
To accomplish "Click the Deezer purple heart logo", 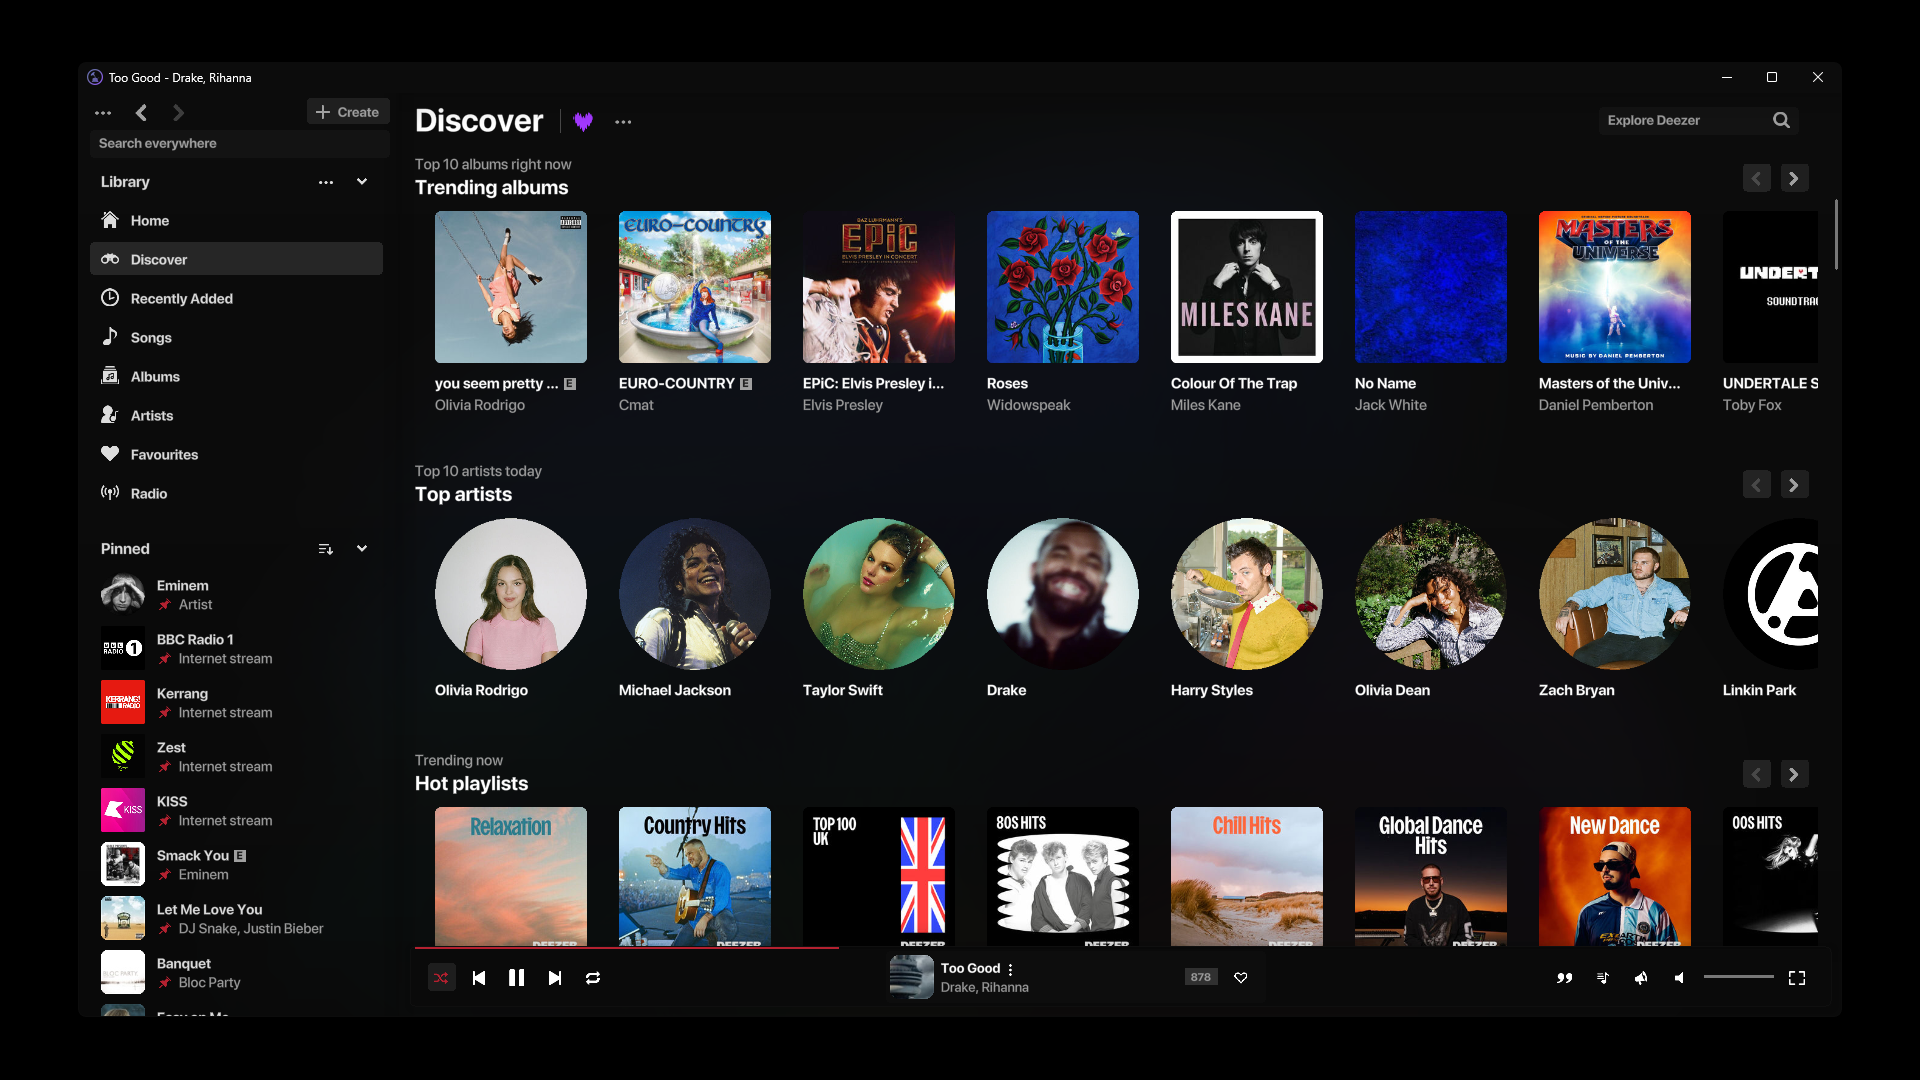I will click(584, 122).
